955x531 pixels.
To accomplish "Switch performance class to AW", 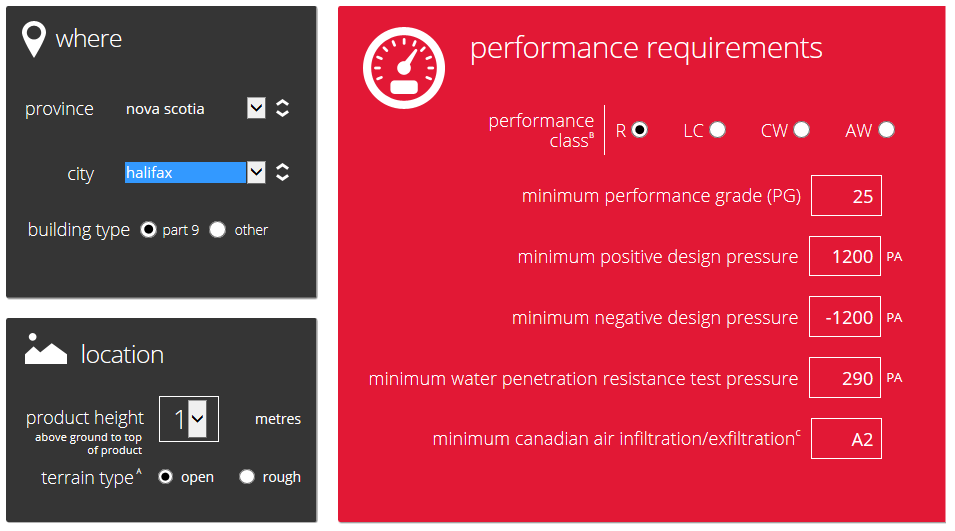I will pyautogui.click(x=886, y=130).
